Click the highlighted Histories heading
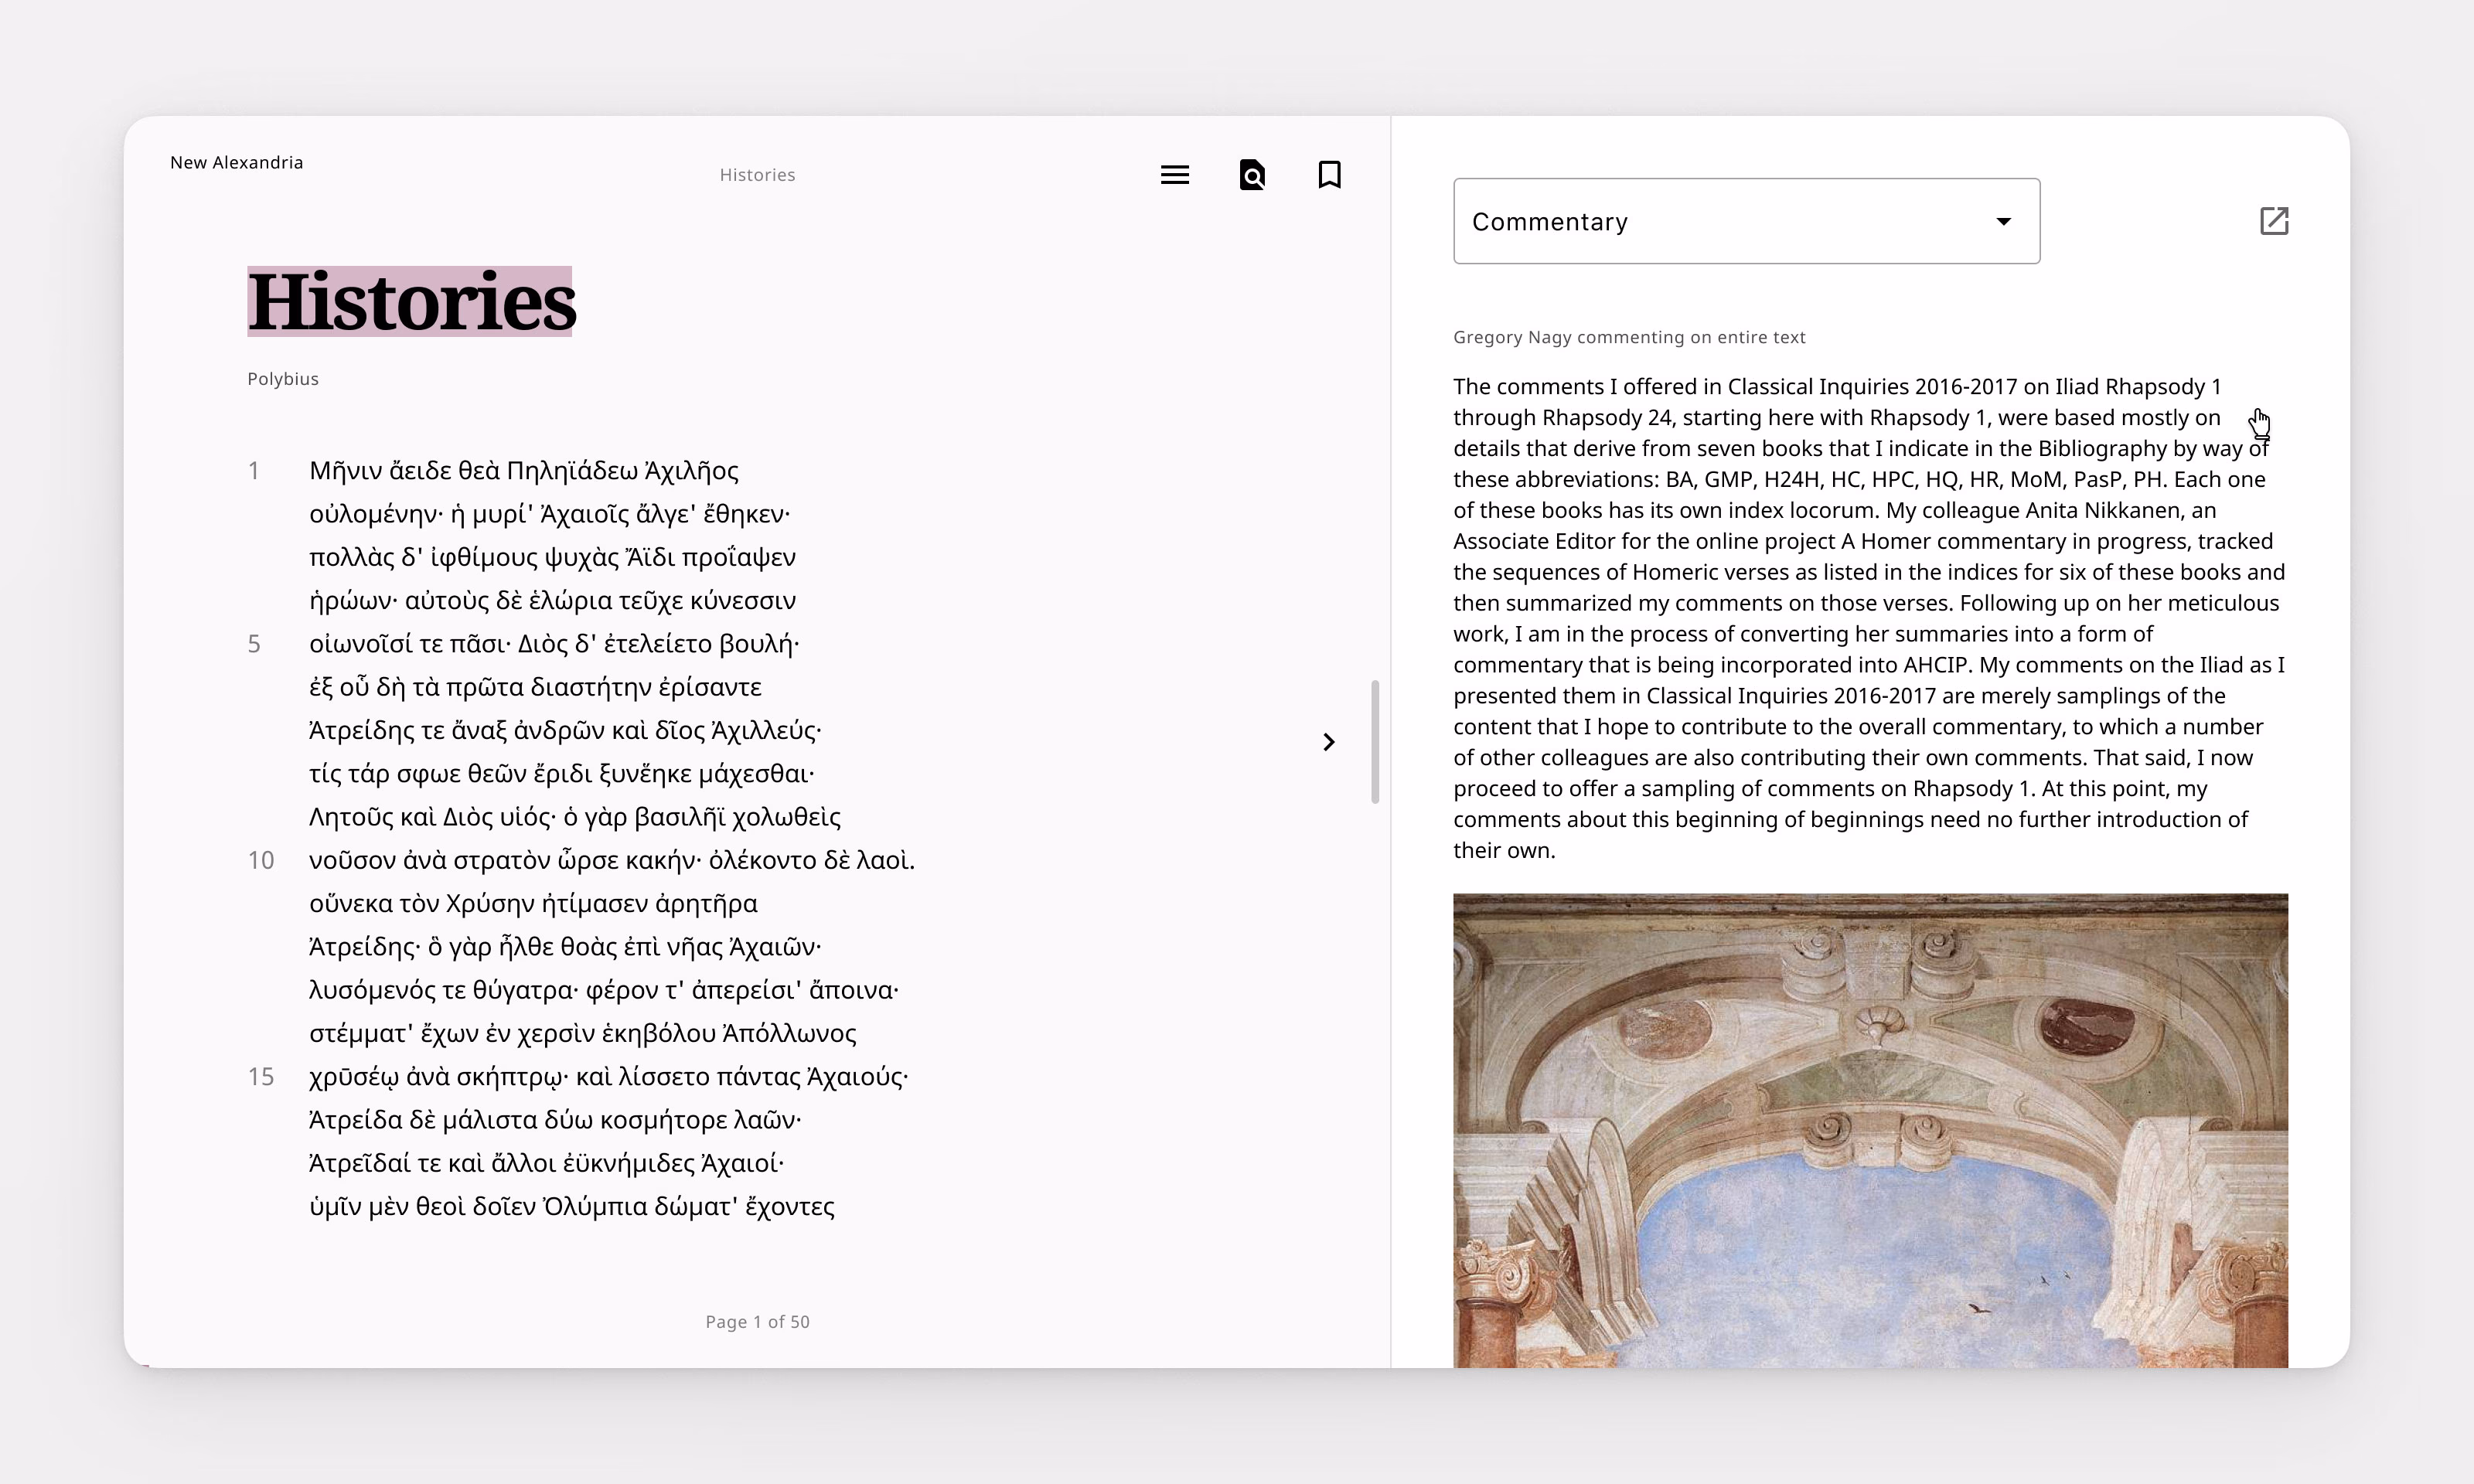 tap(411, 300)
